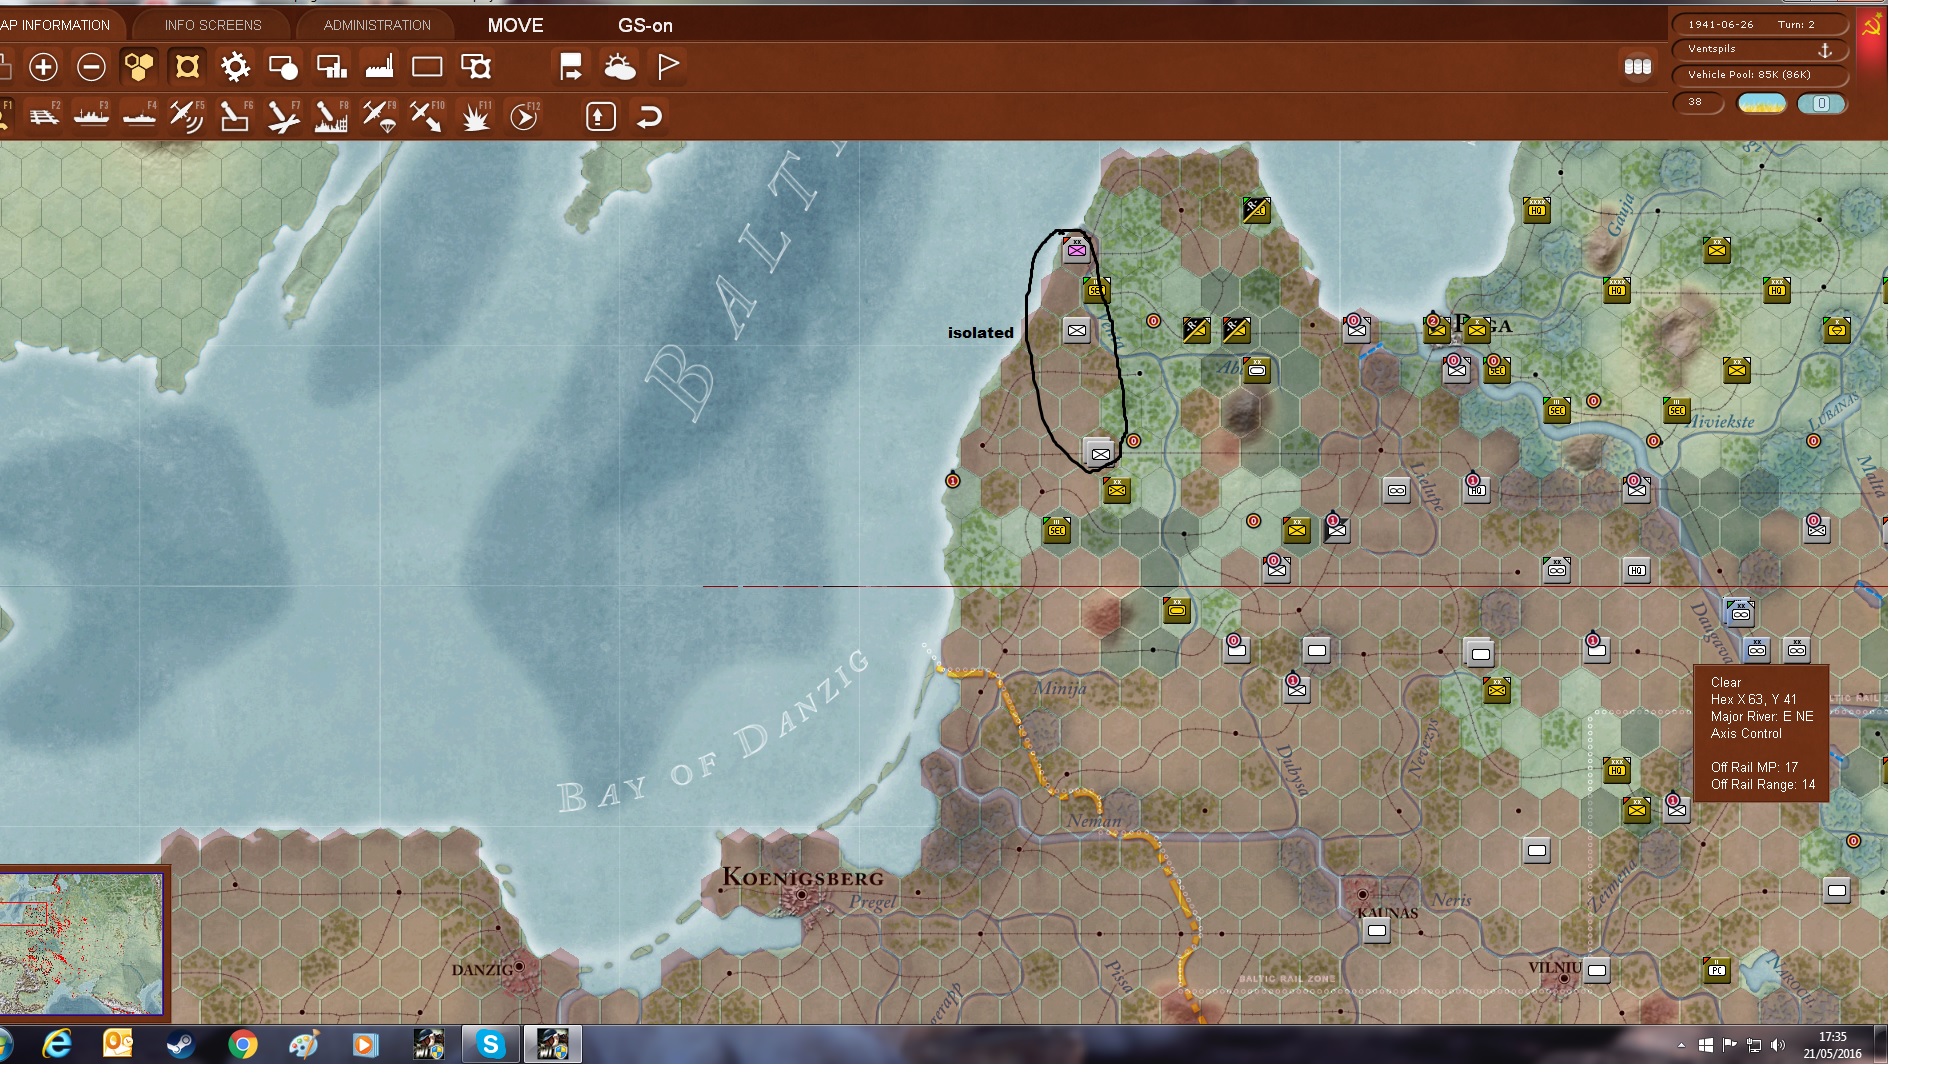The height and width of the screenshot is (1080, 1935).
Task: Toggle the highlighted square-bracket map overlay icon
Action: tap(187, 67)
